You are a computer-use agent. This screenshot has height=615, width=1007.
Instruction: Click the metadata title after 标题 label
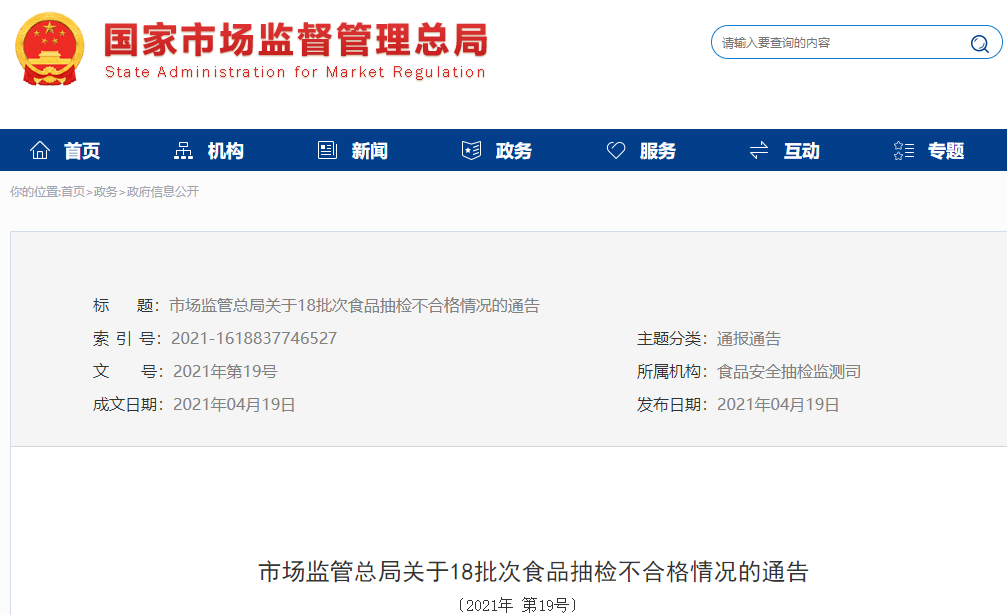click(354, 306)
